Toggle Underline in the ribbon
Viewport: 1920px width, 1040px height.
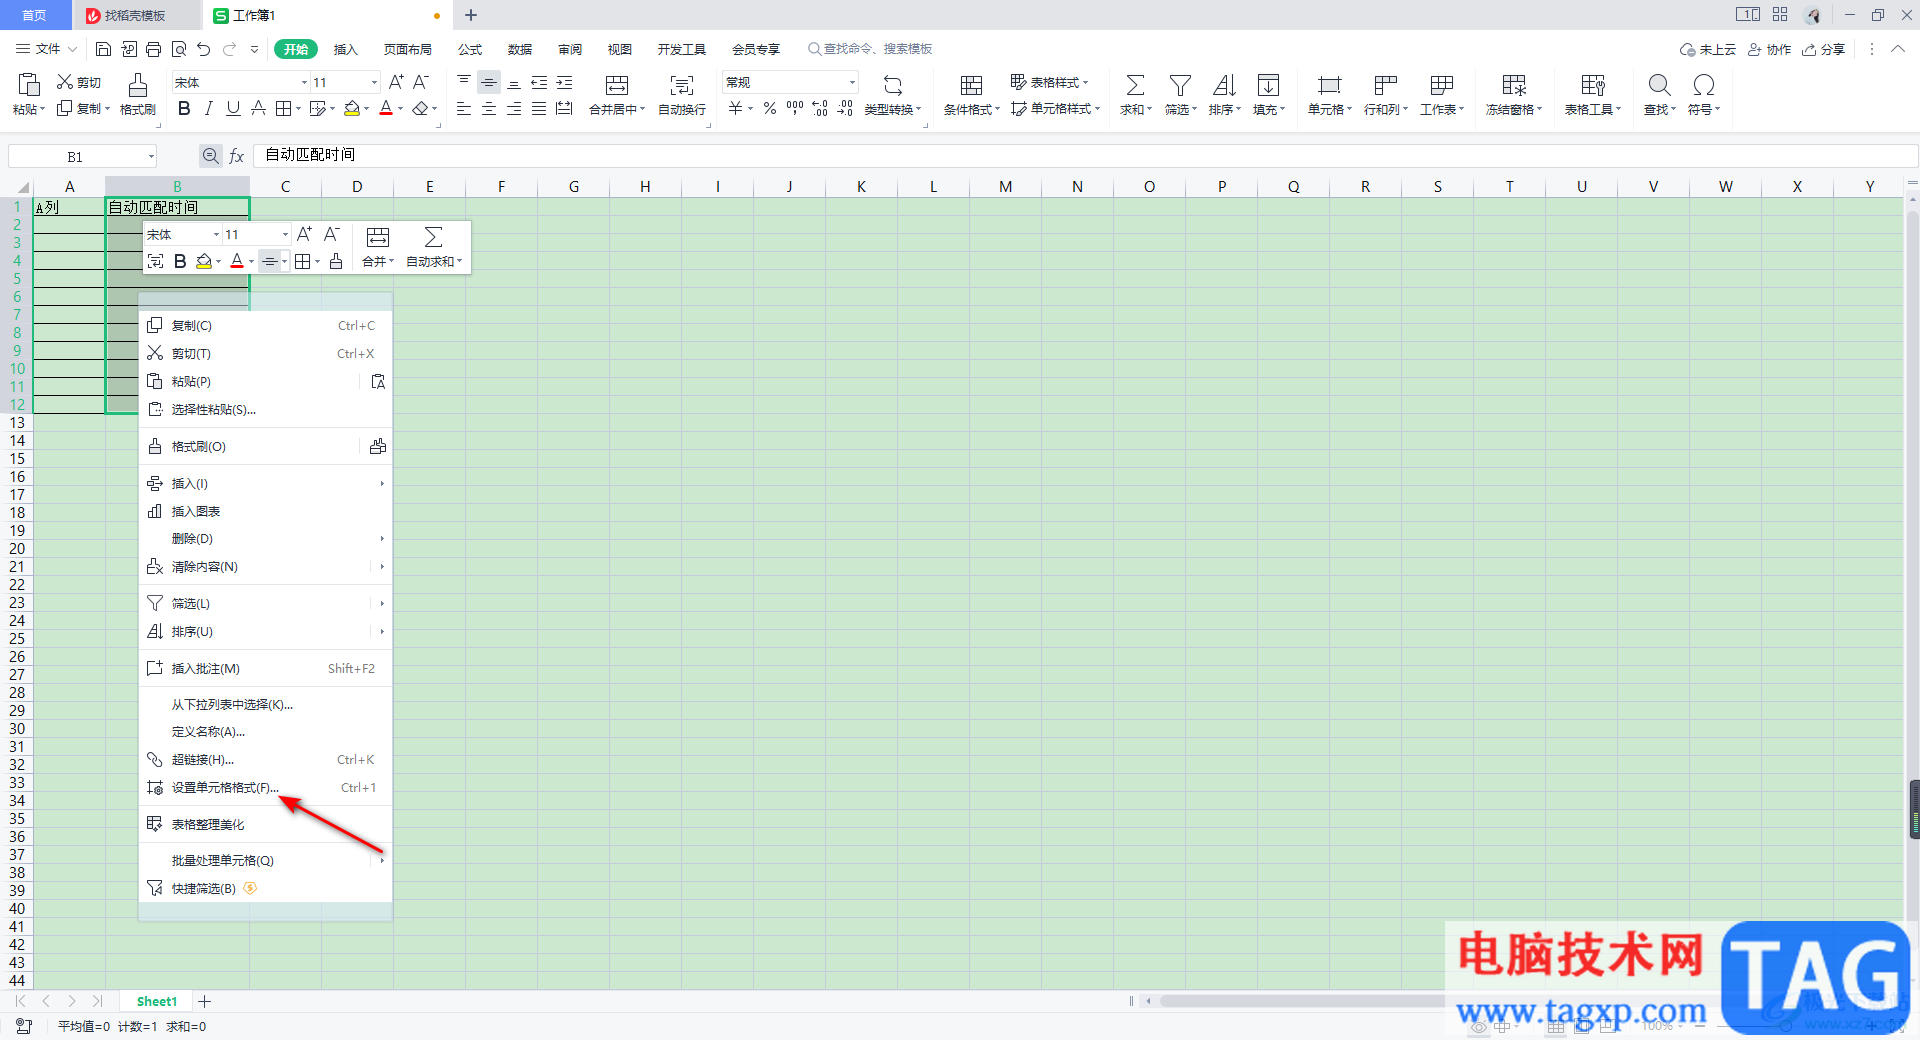pos(233,108)
